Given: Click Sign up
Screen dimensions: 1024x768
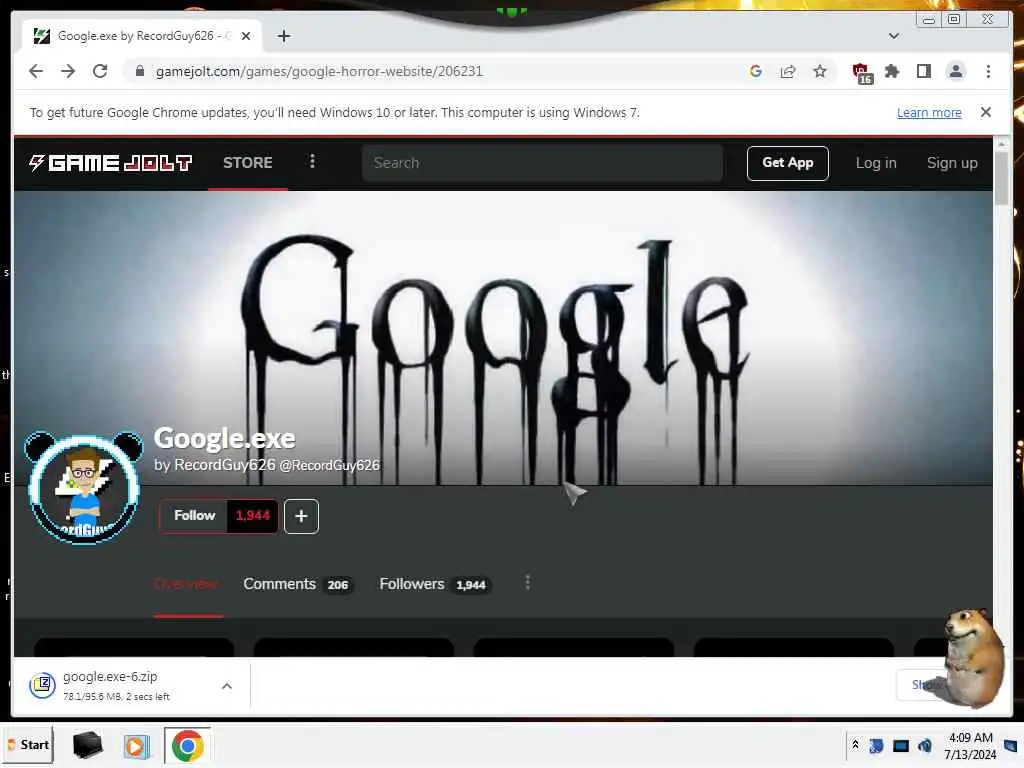Looking at the screenshot, I should pyautogui.click(x=952, y=163).
